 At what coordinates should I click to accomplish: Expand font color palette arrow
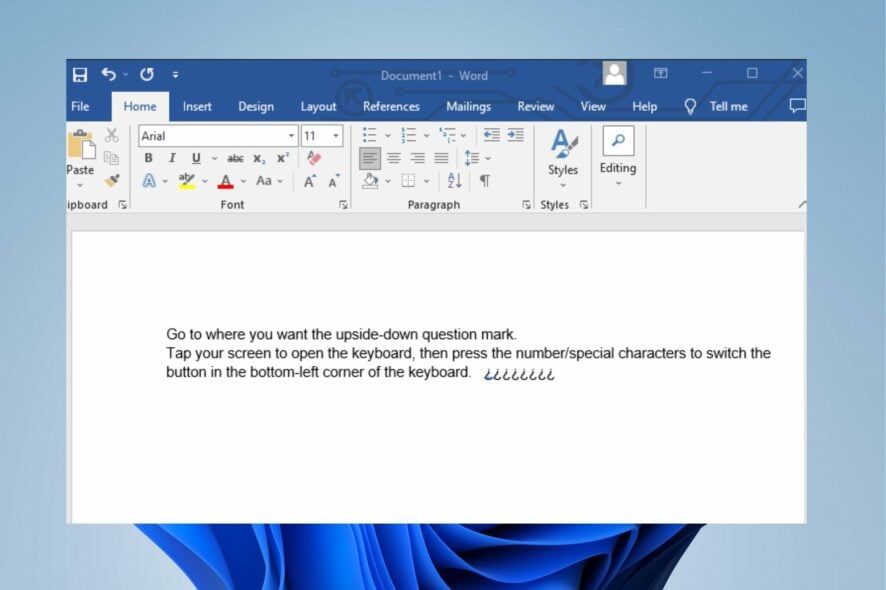(243, 181)
